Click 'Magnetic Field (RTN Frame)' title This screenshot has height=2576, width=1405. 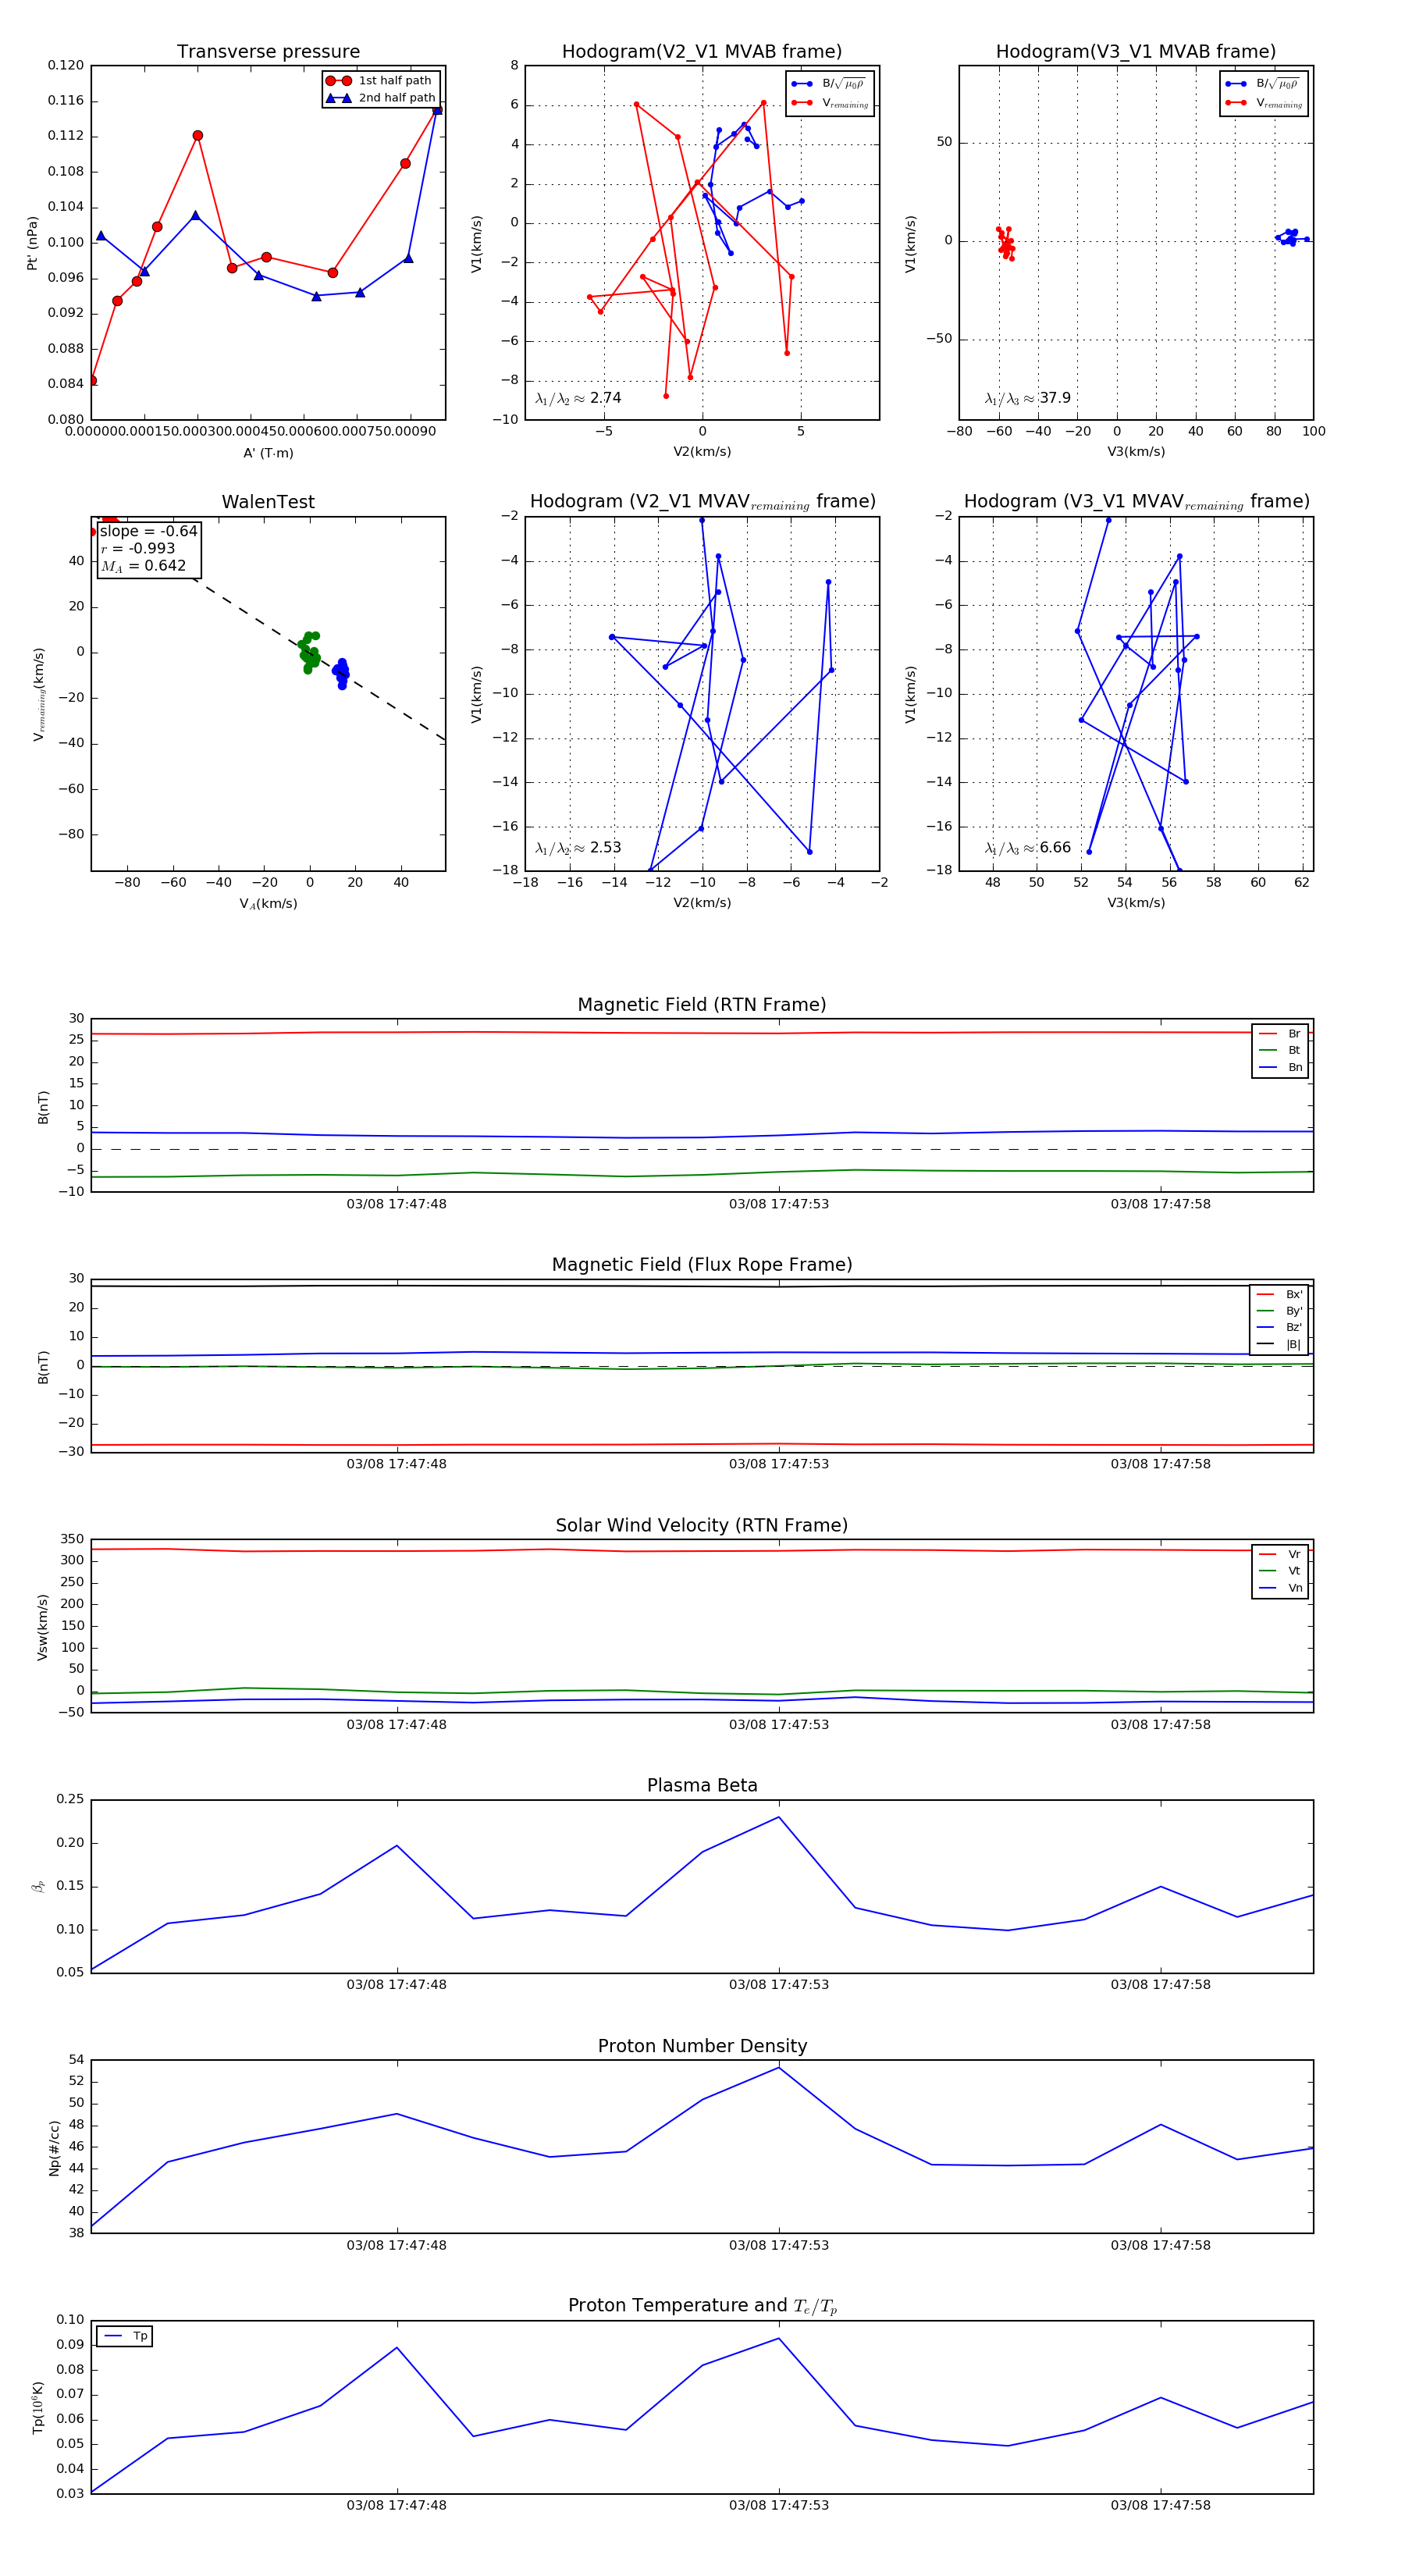(702, 1005)
